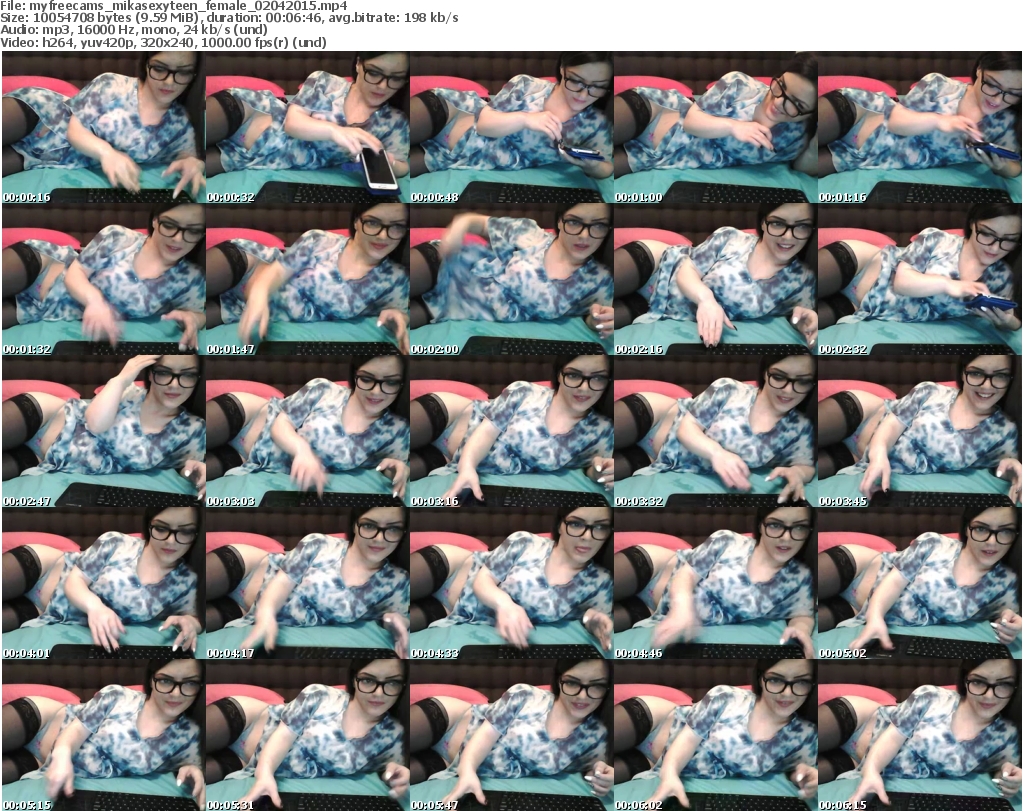1024x811 pixels.
Task: Pick the frame at 00:01:47
Action: [308, 279]
